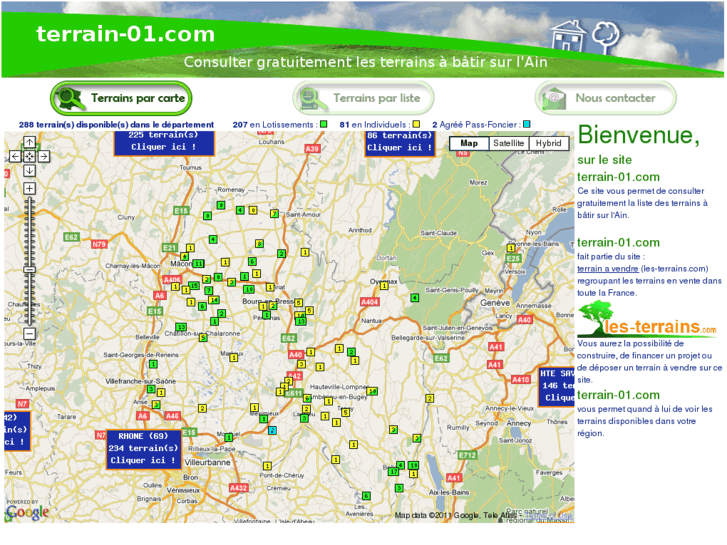Select green 4 marker near Saint-Genis-Pouilly
727x545 pixels.
pos(415,298)
